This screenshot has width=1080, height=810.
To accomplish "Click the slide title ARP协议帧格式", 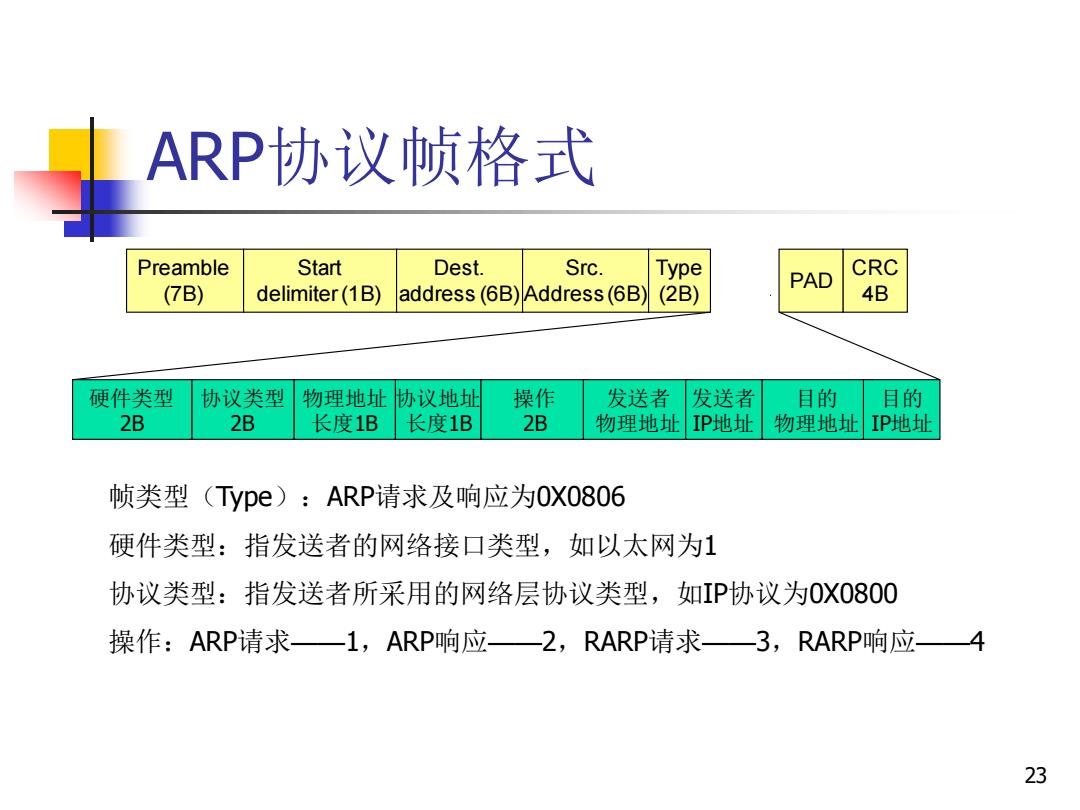I will pyautogui.click(x=371, y=157).
